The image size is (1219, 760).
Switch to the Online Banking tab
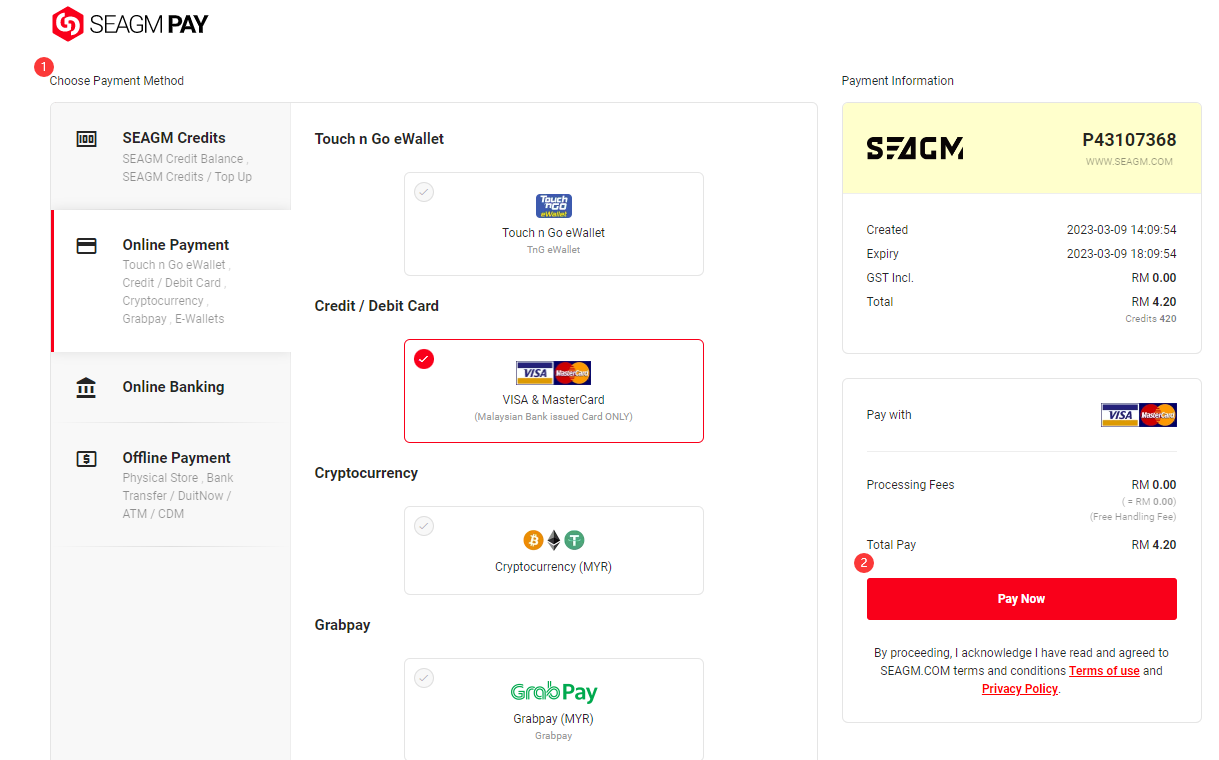coord(171,387)
